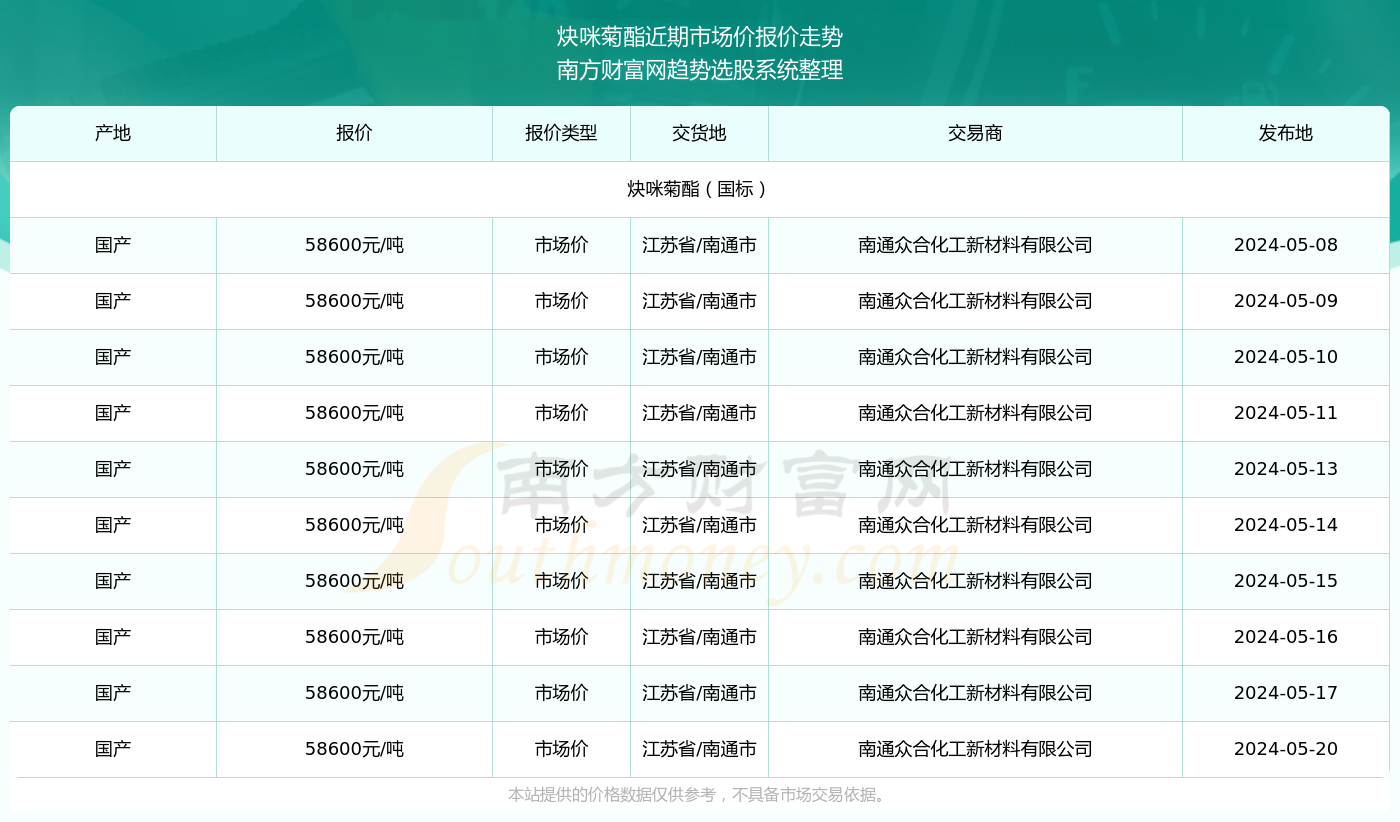Select date cell 2024-05-10
This screenshot has width=1400, height=822.
[1286, 357]
